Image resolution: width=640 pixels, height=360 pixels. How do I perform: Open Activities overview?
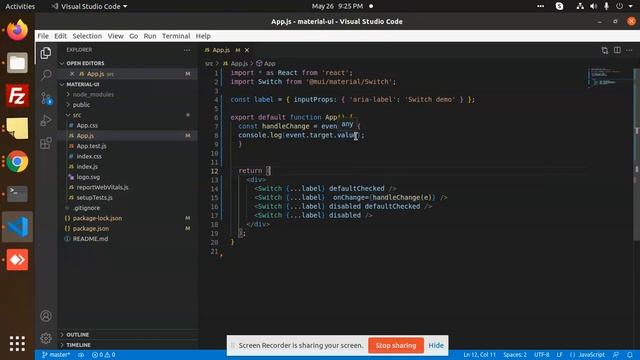[x=20, y=6]
